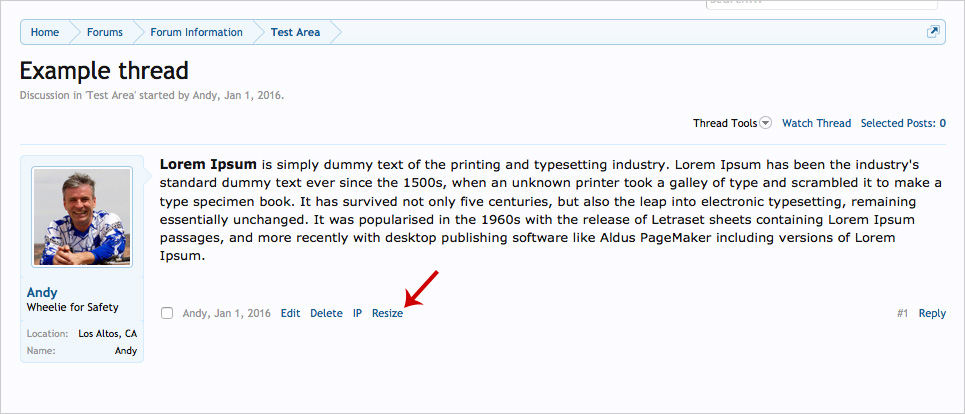Click the Andy author link in post footer
The width and height of the screenshot is (965, 414).
[x=194, y=313]
